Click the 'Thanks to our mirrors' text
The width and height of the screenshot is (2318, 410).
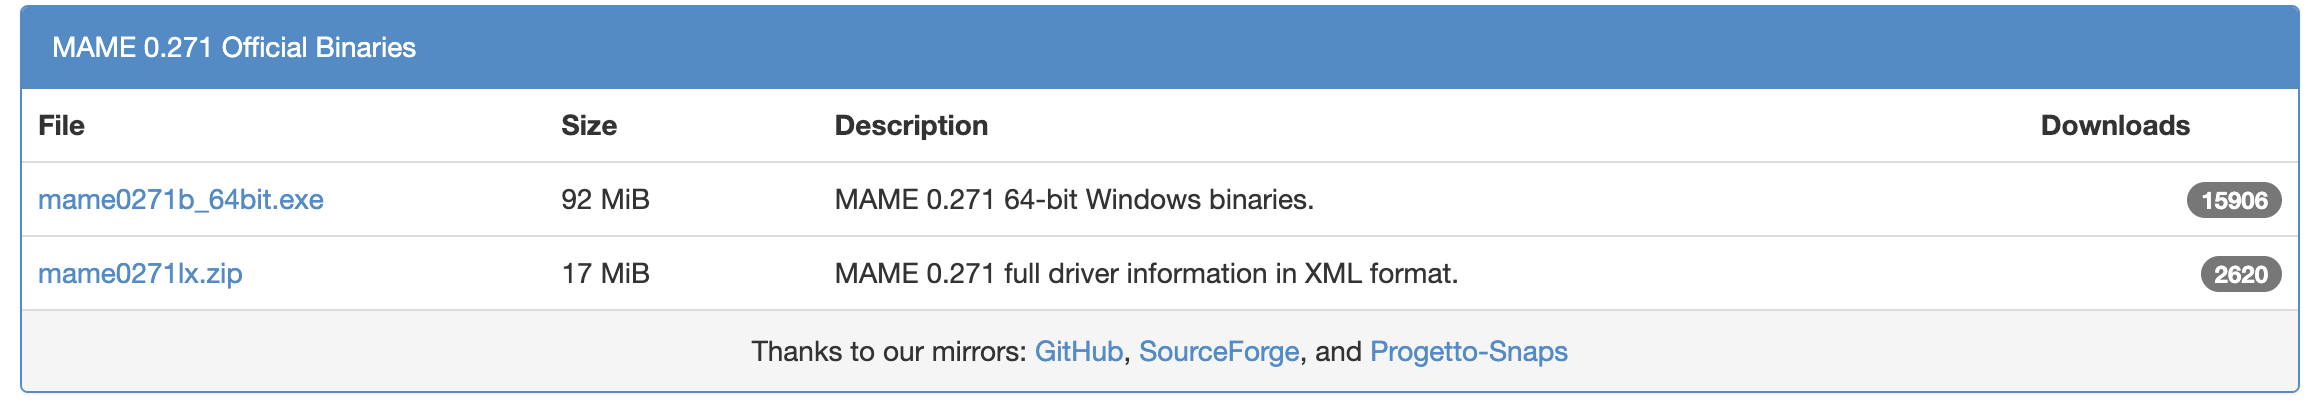[x=888, y=352]
